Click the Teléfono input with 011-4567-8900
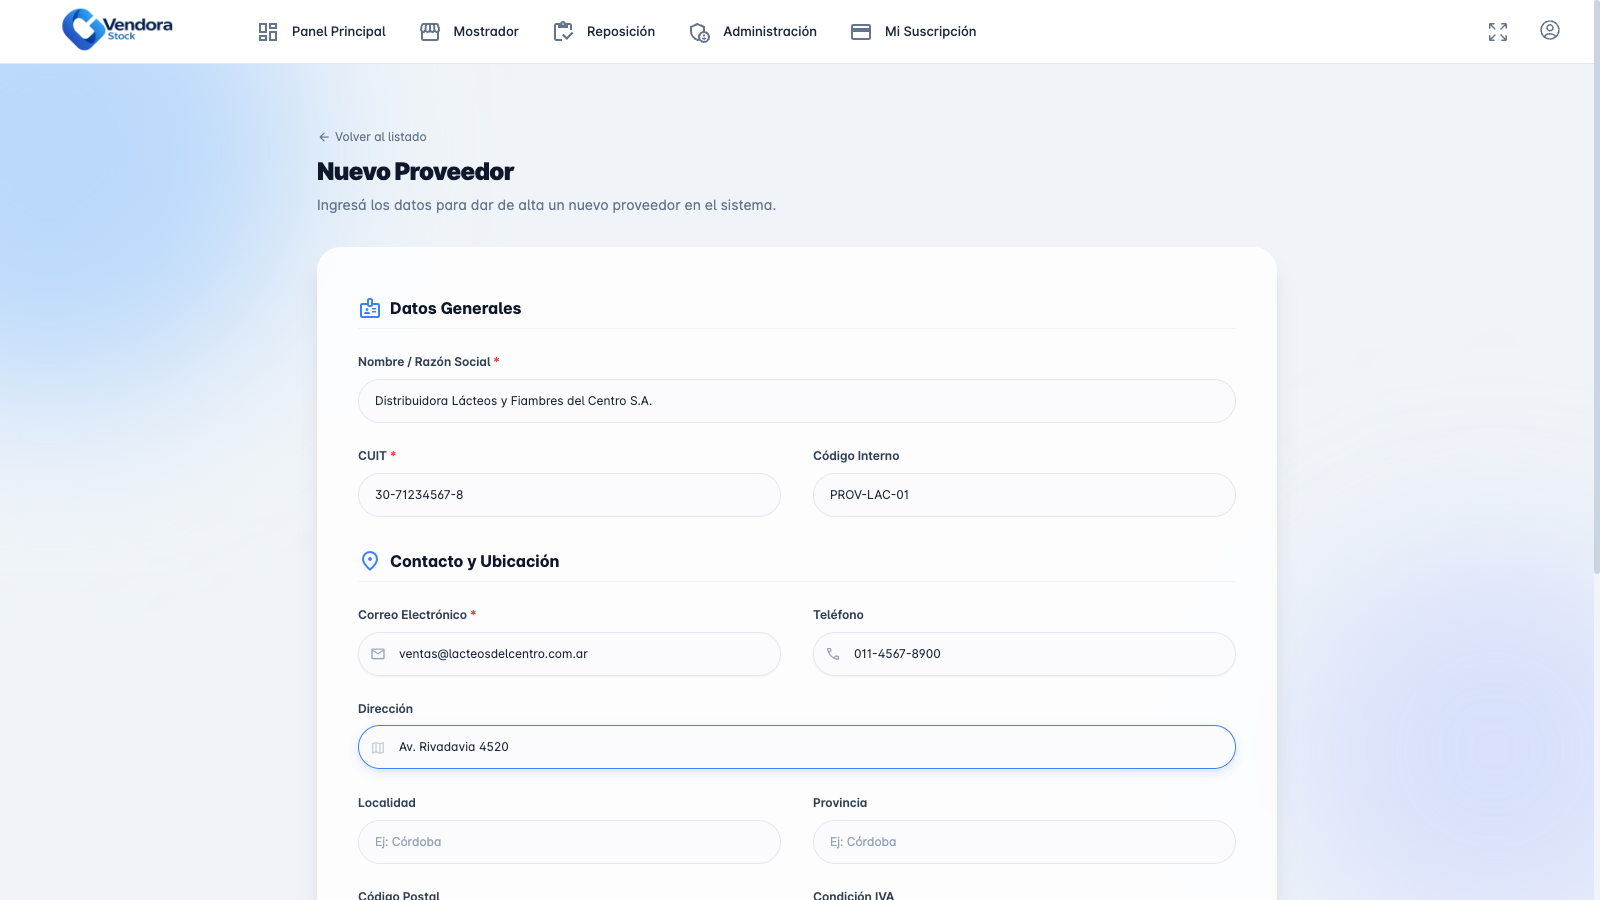Image resolution: width=1600 pixels, height=900 pixels. coord(1024,654)
